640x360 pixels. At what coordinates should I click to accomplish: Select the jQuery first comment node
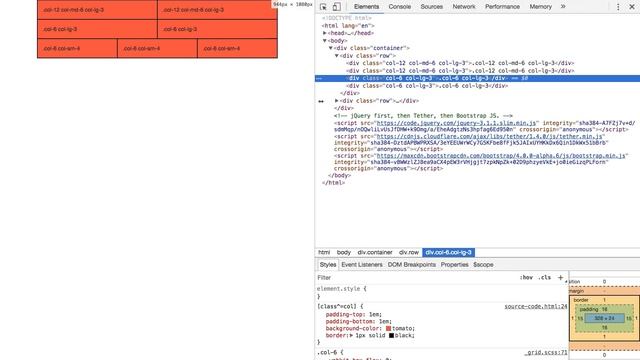pos(423,116)
